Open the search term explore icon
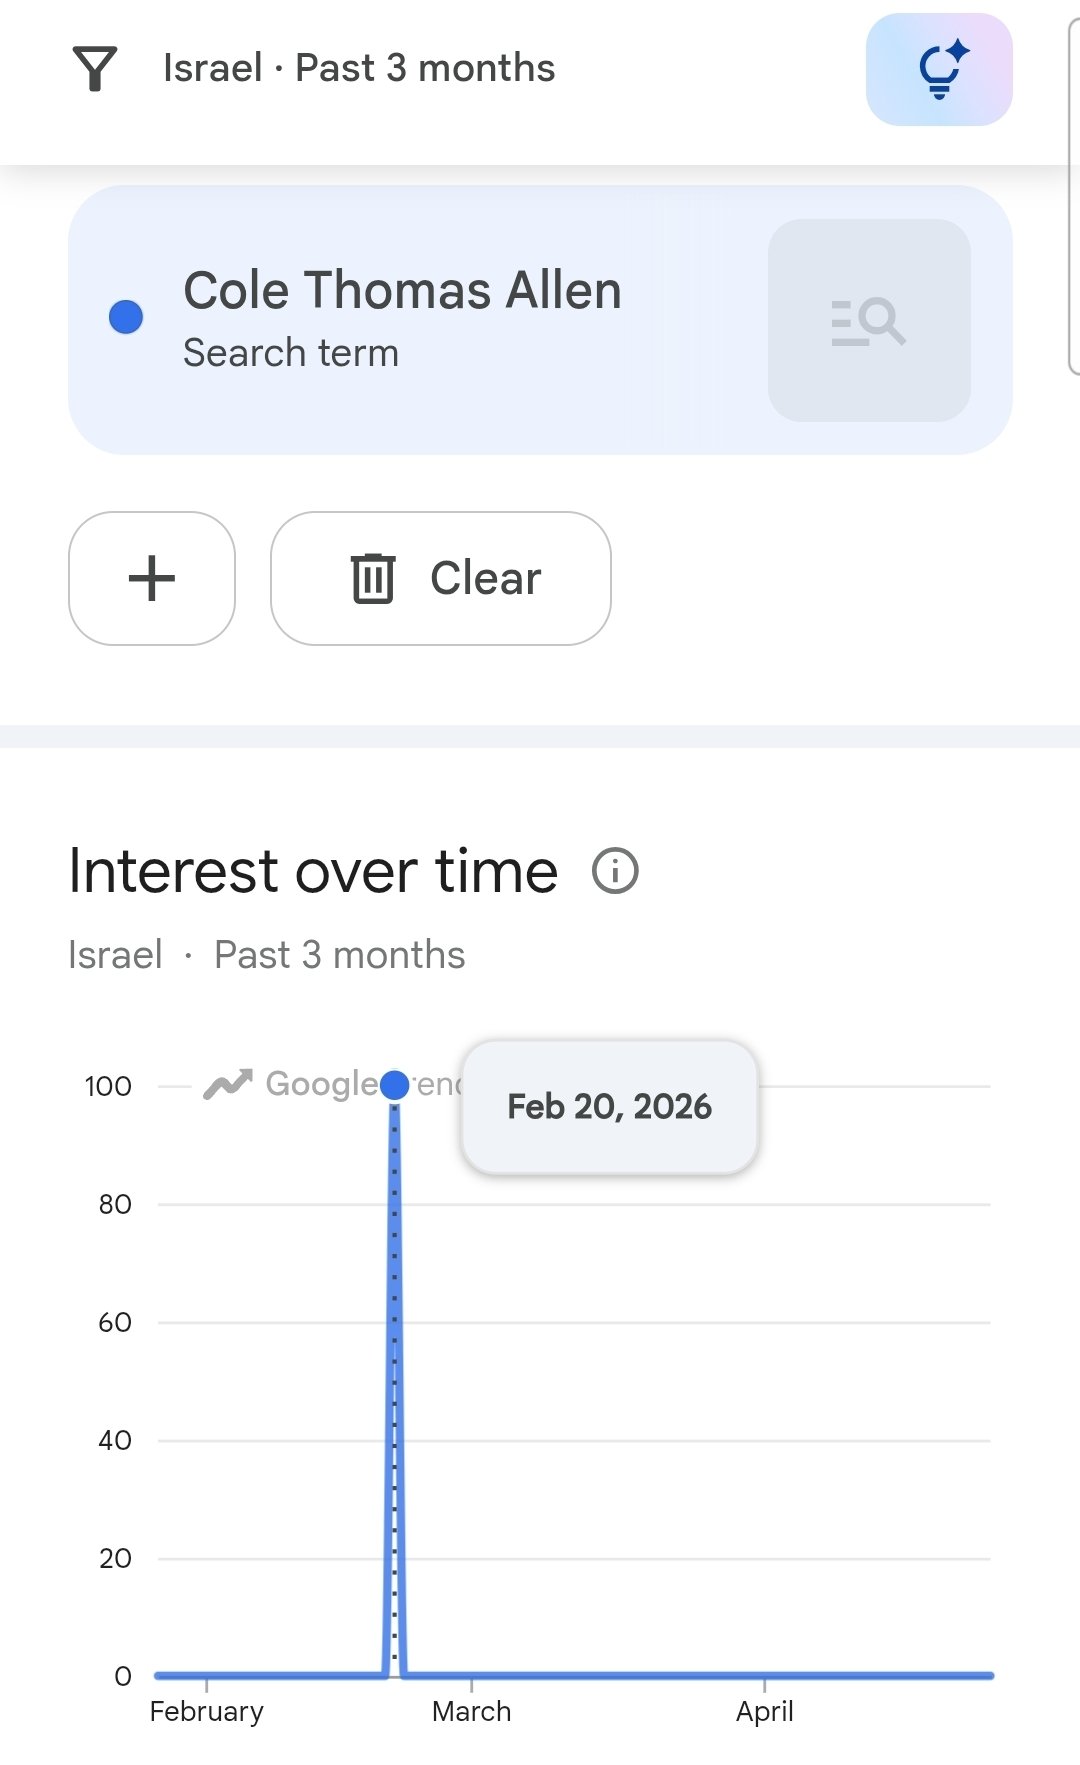 (869, 321)
